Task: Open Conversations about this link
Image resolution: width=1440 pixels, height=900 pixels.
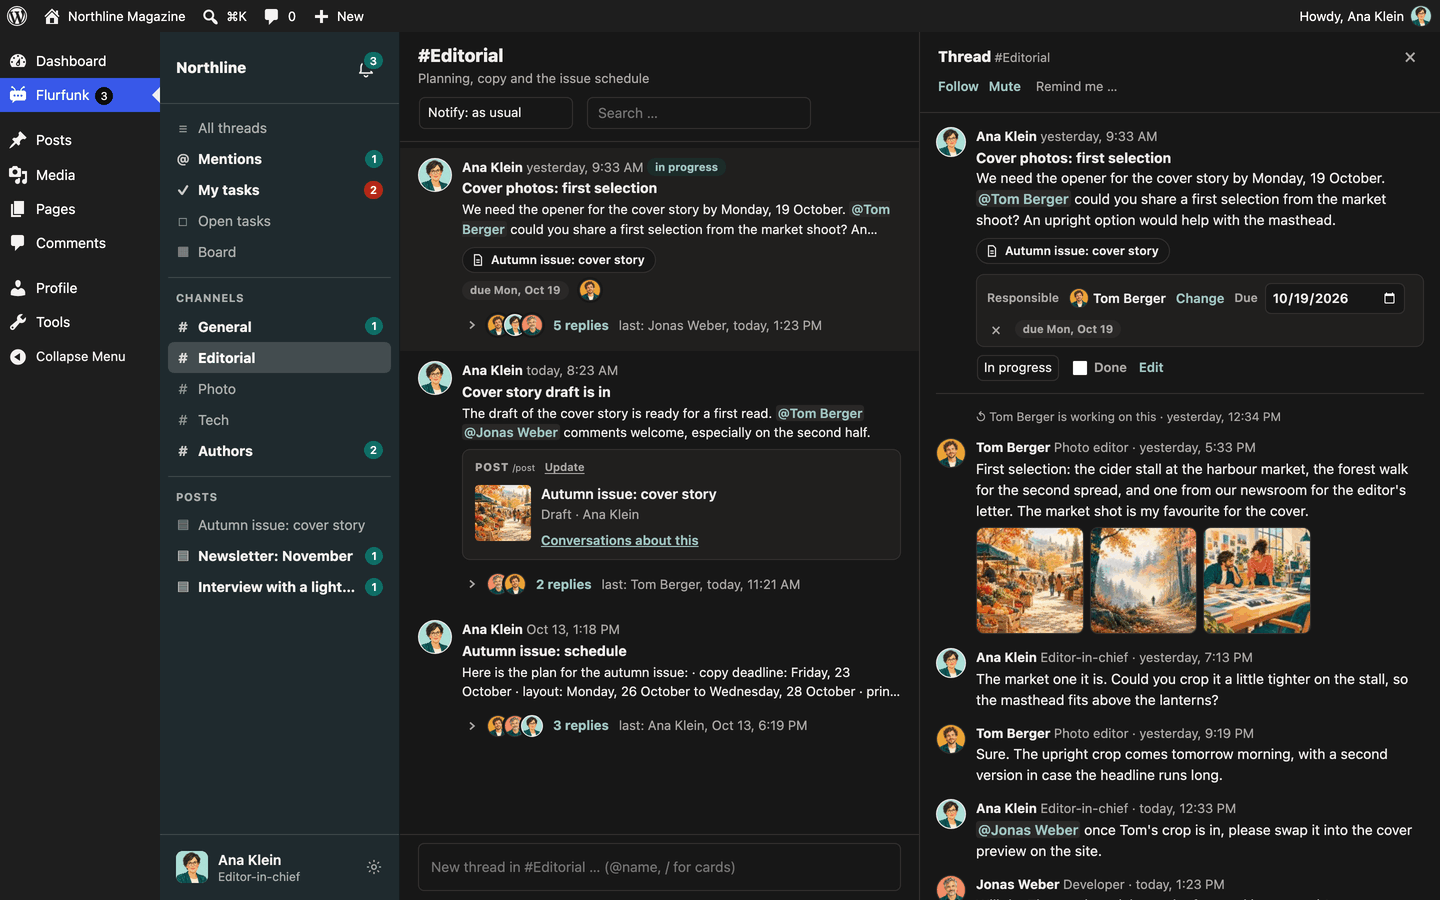Action: coord(620,541)
